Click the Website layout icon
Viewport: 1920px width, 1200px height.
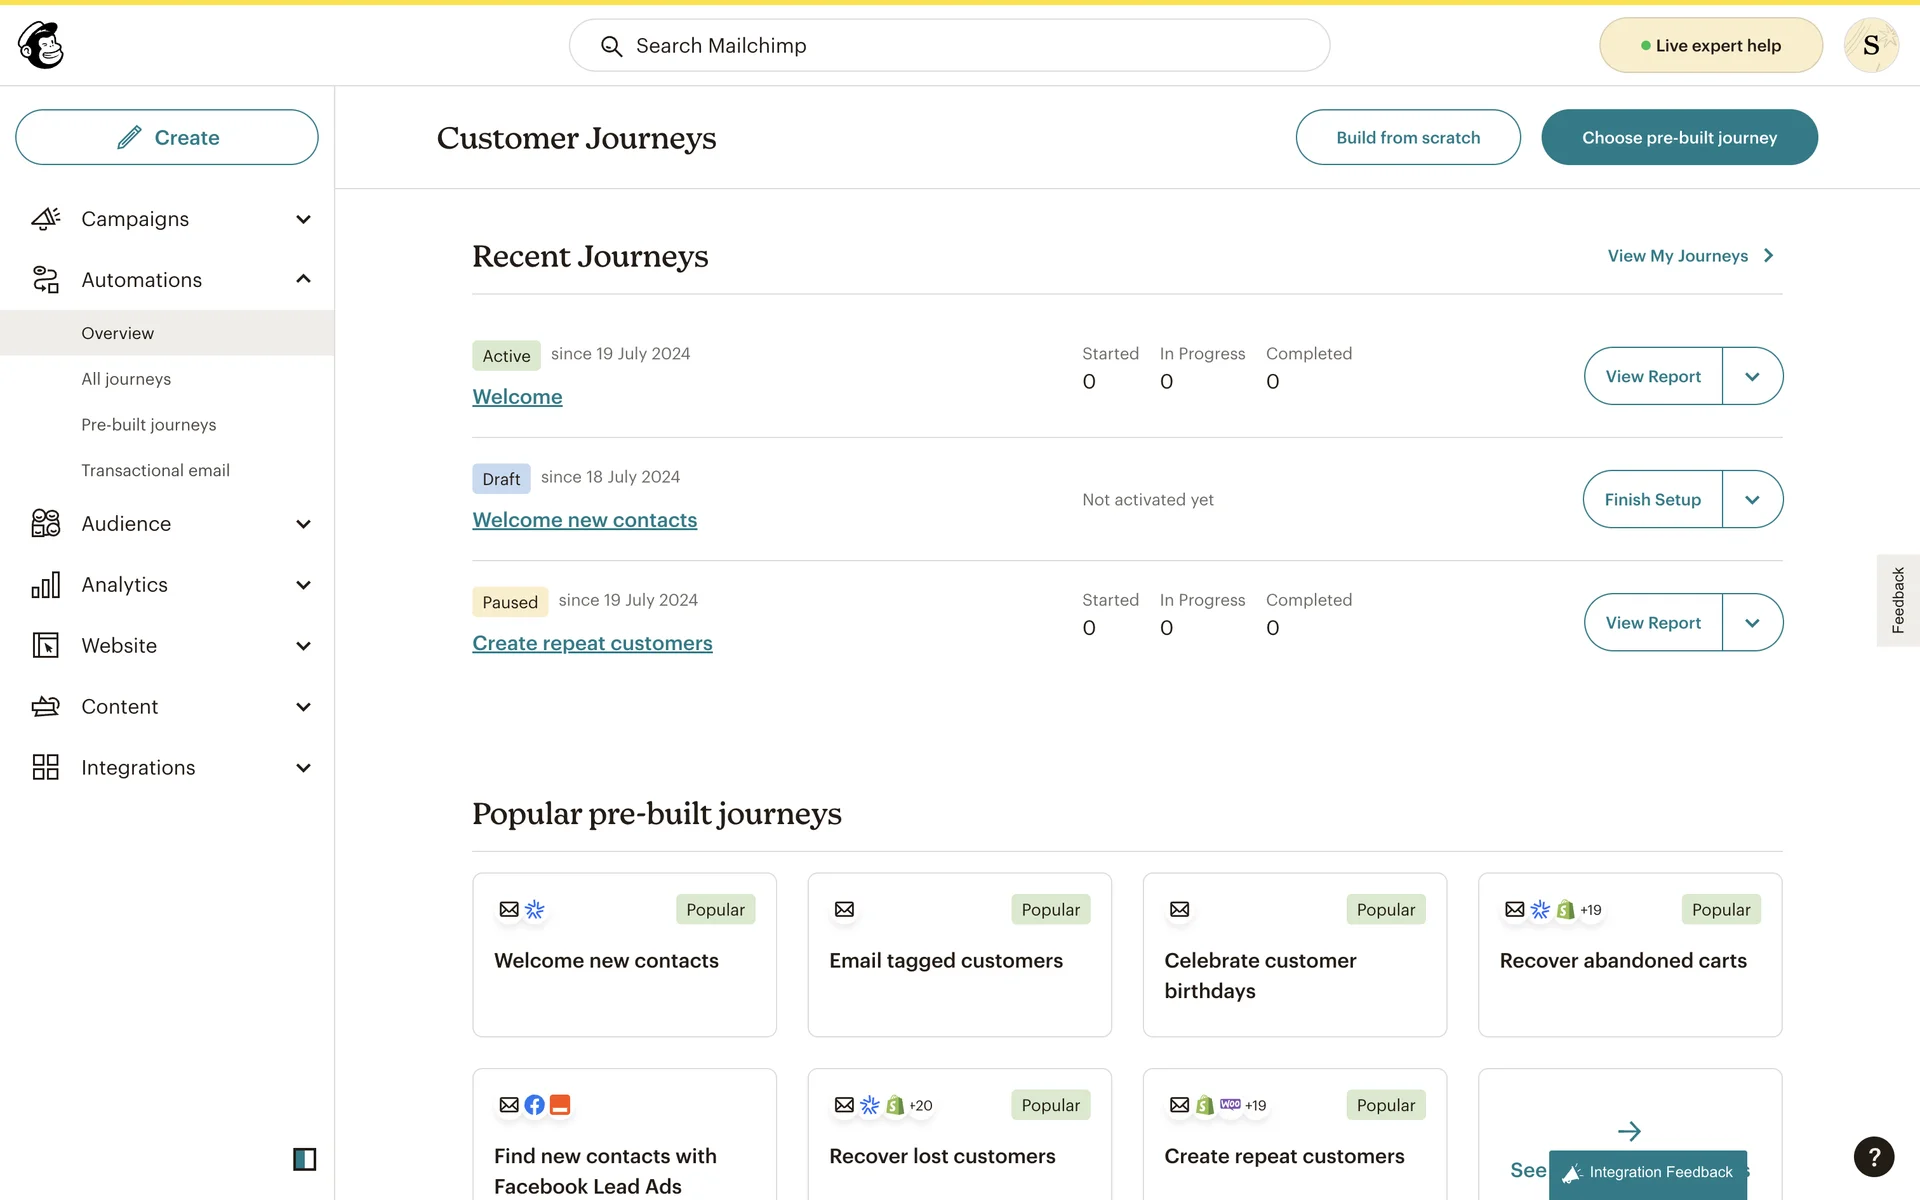(x=46, y=645)
